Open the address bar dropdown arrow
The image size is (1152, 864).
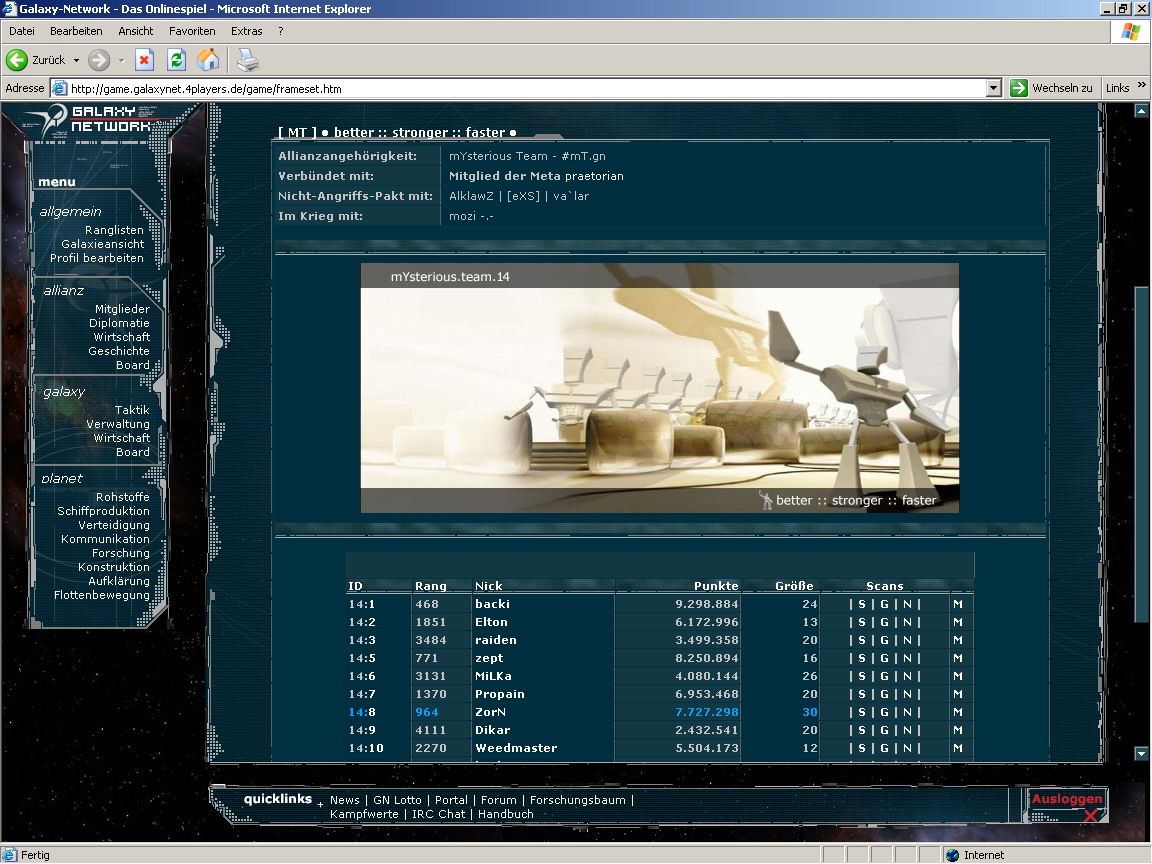(993, 88)
